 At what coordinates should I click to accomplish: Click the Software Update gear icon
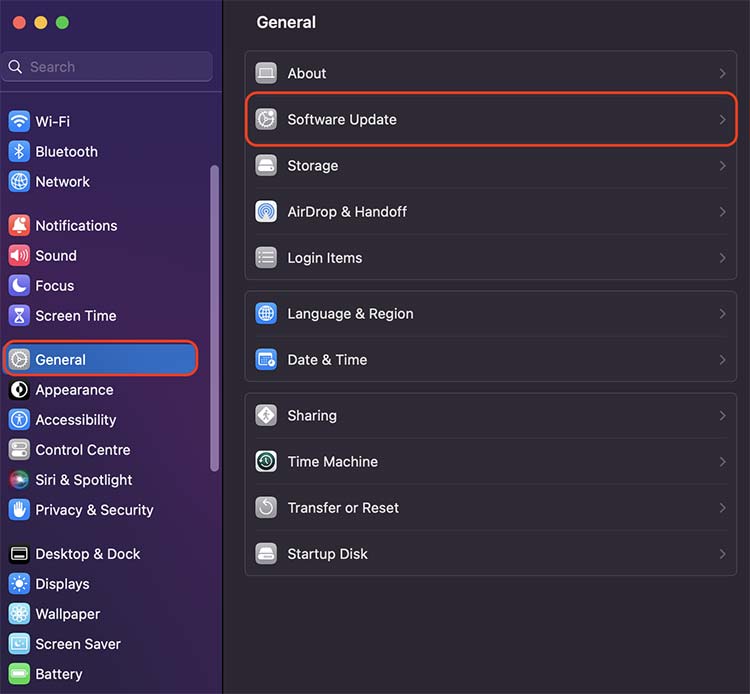[266, 119]
